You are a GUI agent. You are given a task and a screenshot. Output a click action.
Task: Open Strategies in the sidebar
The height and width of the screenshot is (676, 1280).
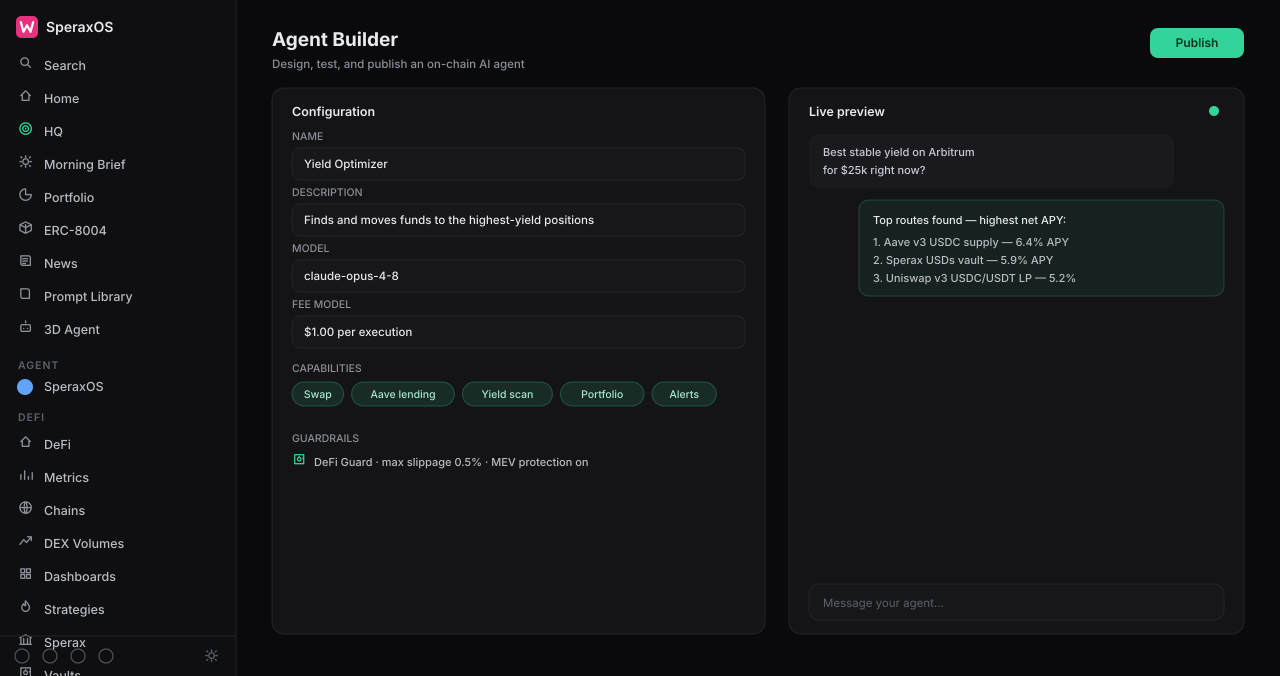(x=74, y=609)
